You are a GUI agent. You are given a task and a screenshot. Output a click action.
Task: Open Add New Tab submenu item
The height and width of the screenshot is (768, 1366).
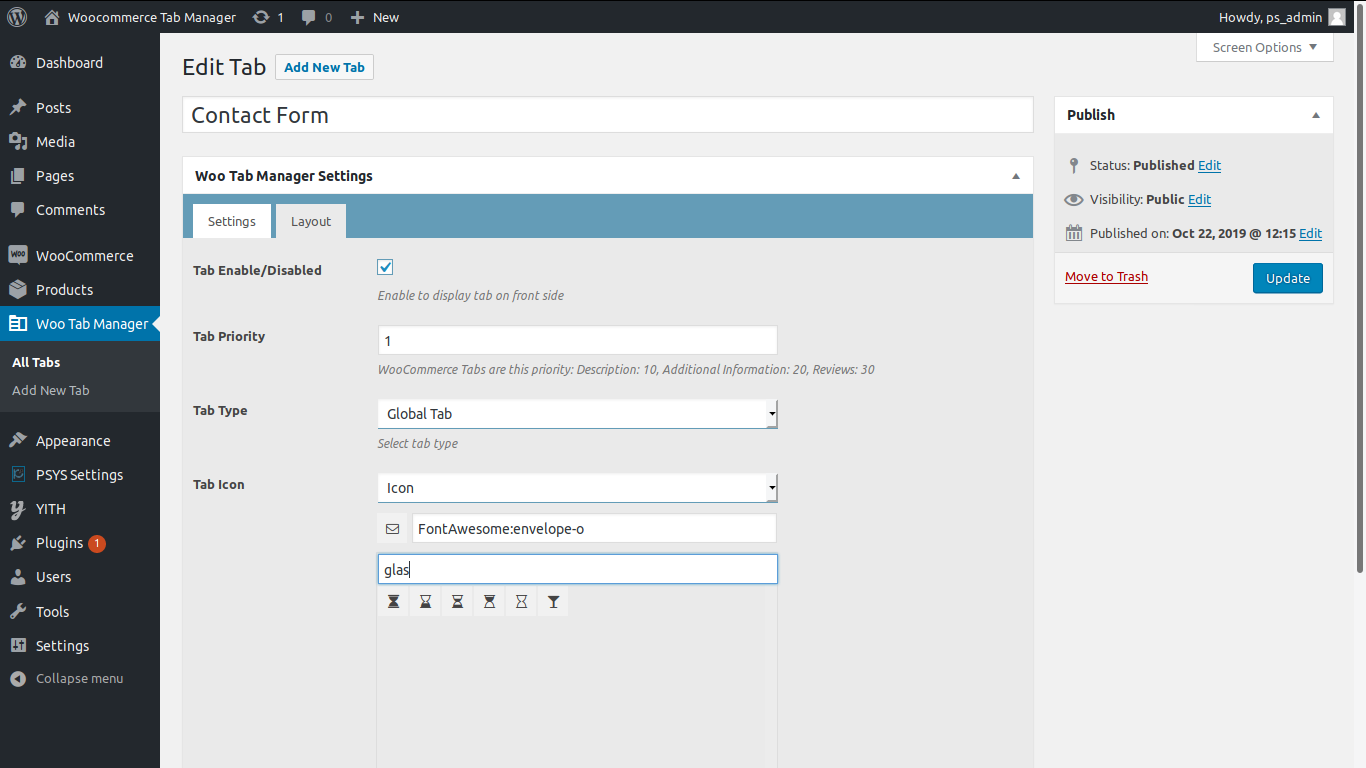pos(51,390)
